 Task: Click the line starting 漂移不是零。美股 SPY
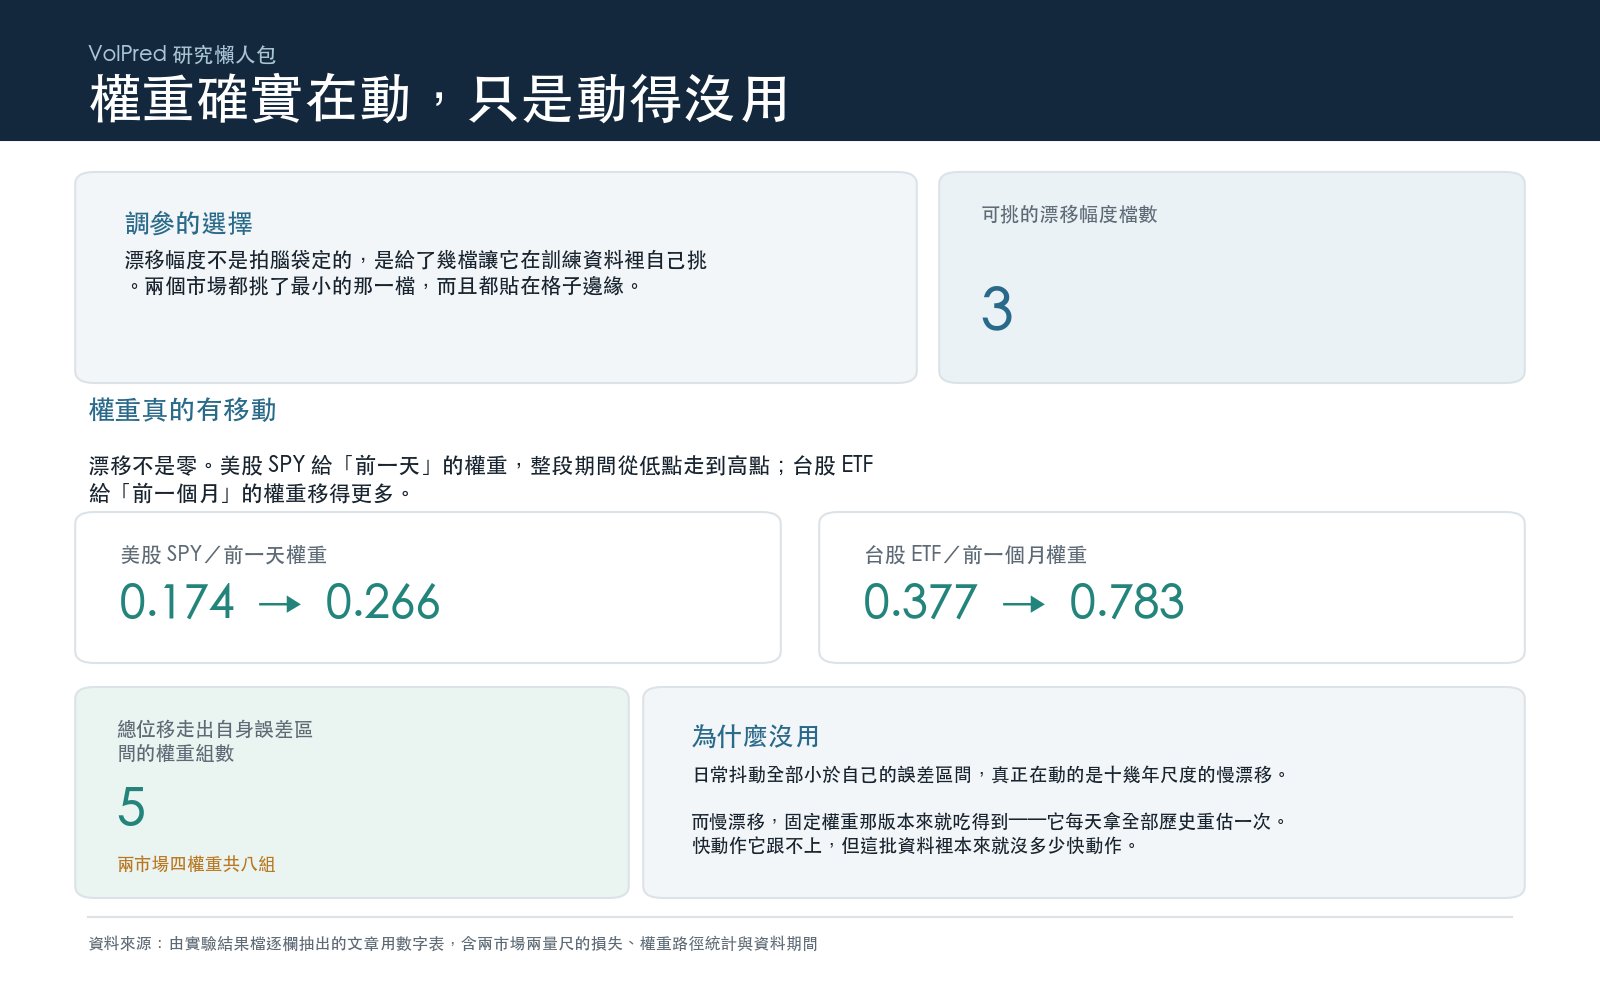[x=481, y=465]
